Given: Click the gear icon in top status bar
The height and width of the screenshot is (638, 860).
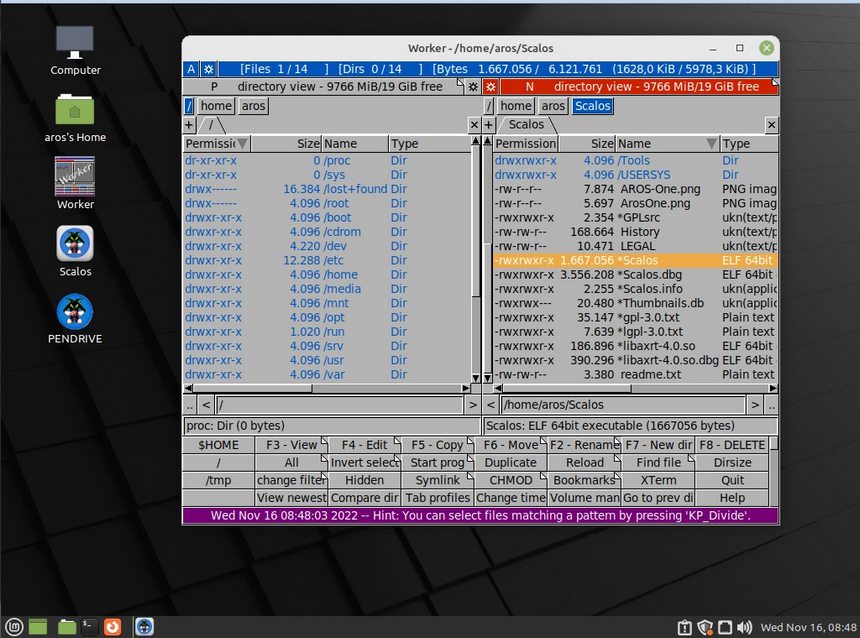Looking at the screenshot, I should 208,69.
